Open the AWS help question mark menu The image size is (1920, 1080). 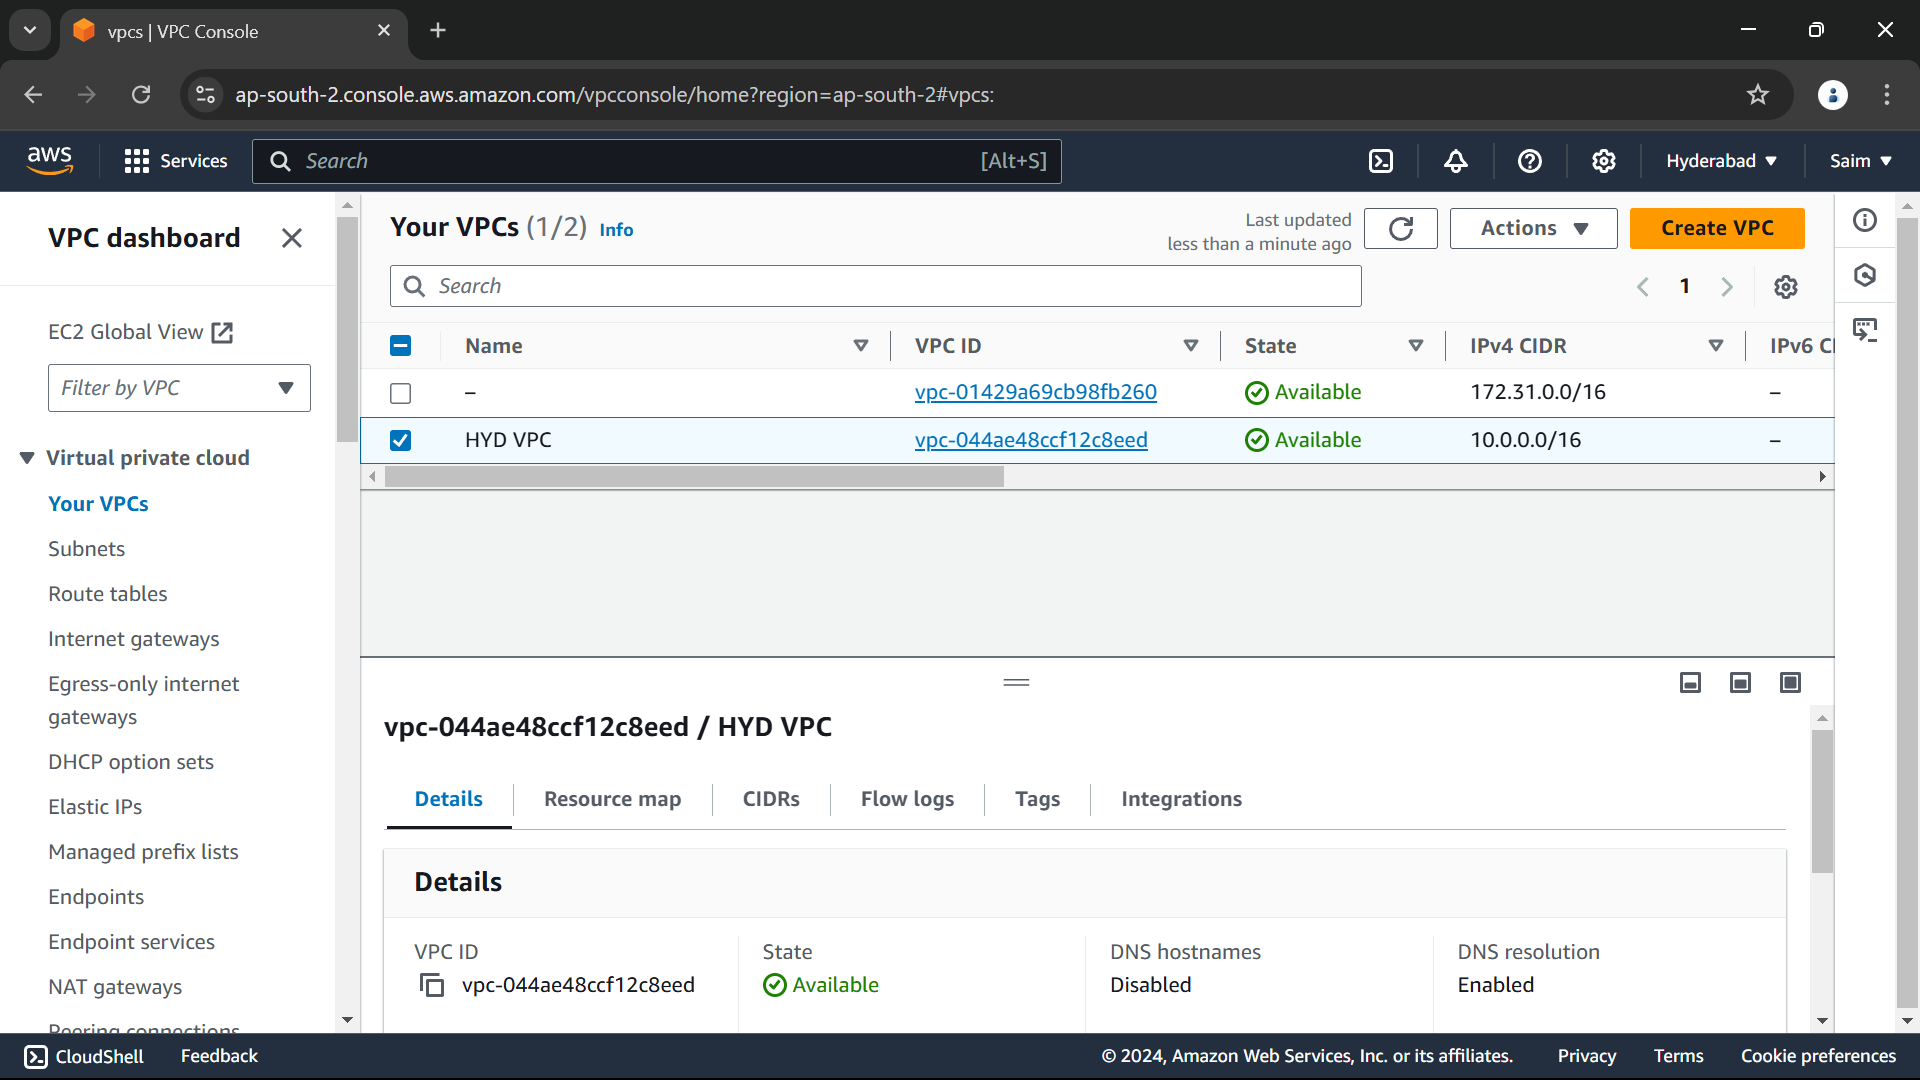tap(1530, 161)
